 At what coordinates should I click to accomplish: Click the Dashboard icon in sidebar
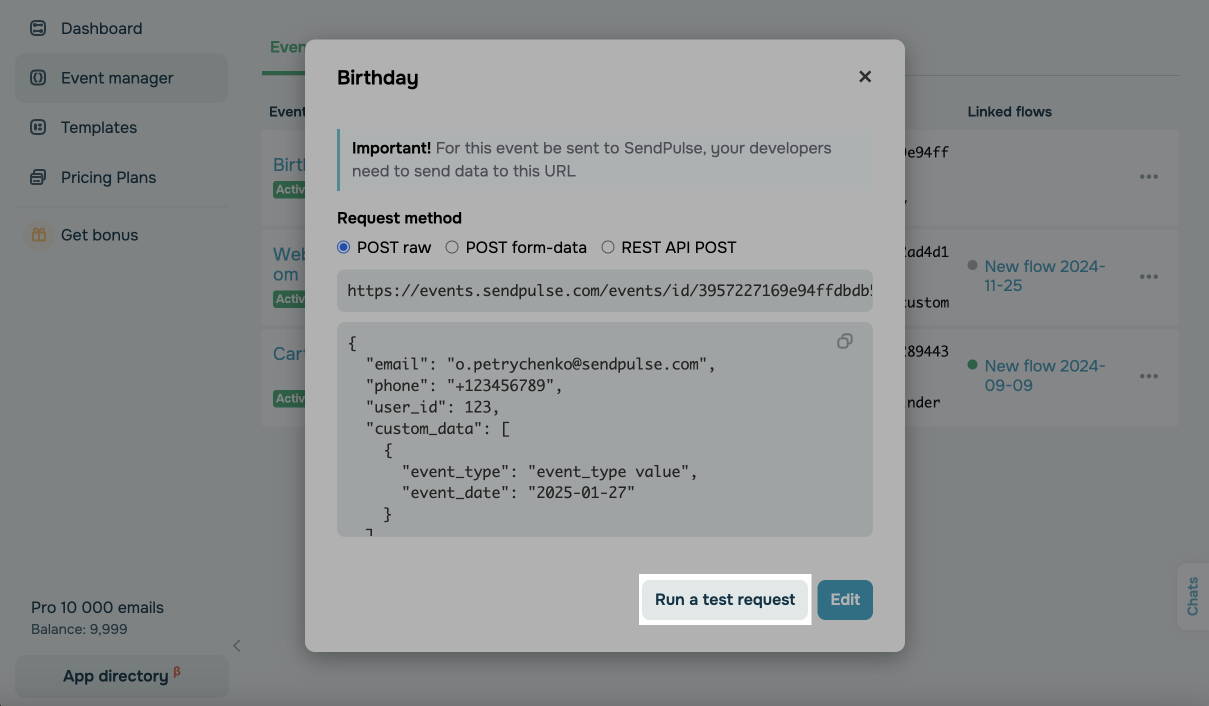(x=38, y=28)
